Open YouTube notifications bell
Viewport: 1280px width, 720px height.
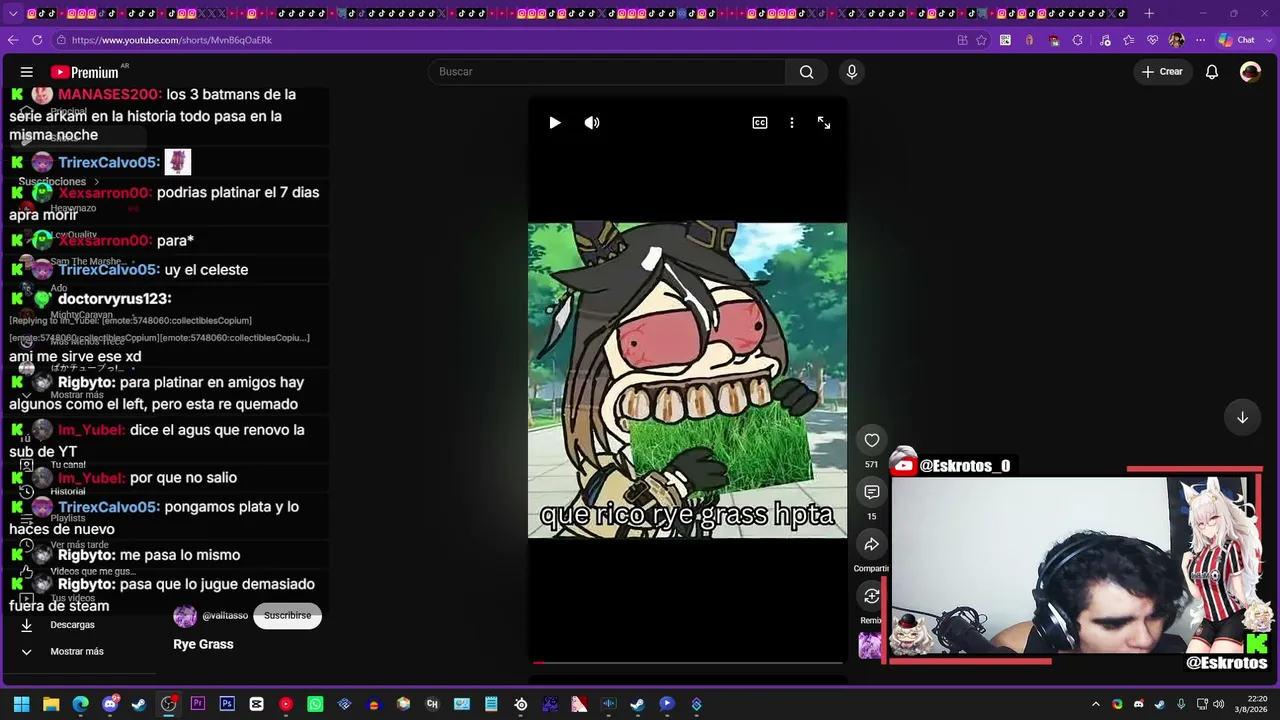(1212, 72)
